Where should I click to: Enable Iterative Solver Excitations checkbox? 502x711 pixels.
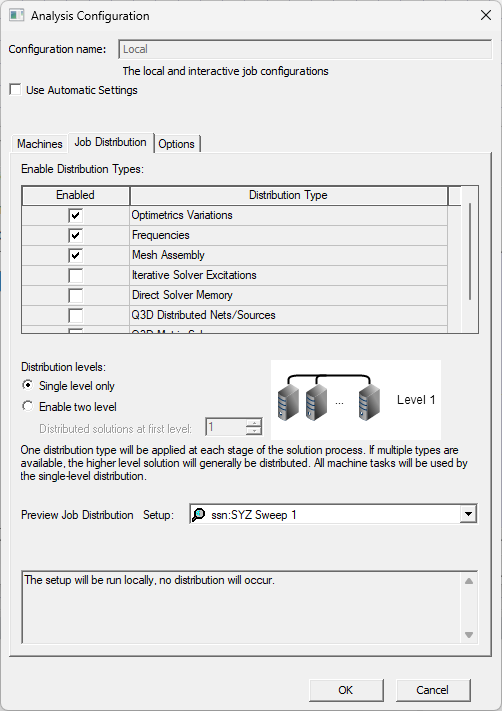tap(76, 275)
